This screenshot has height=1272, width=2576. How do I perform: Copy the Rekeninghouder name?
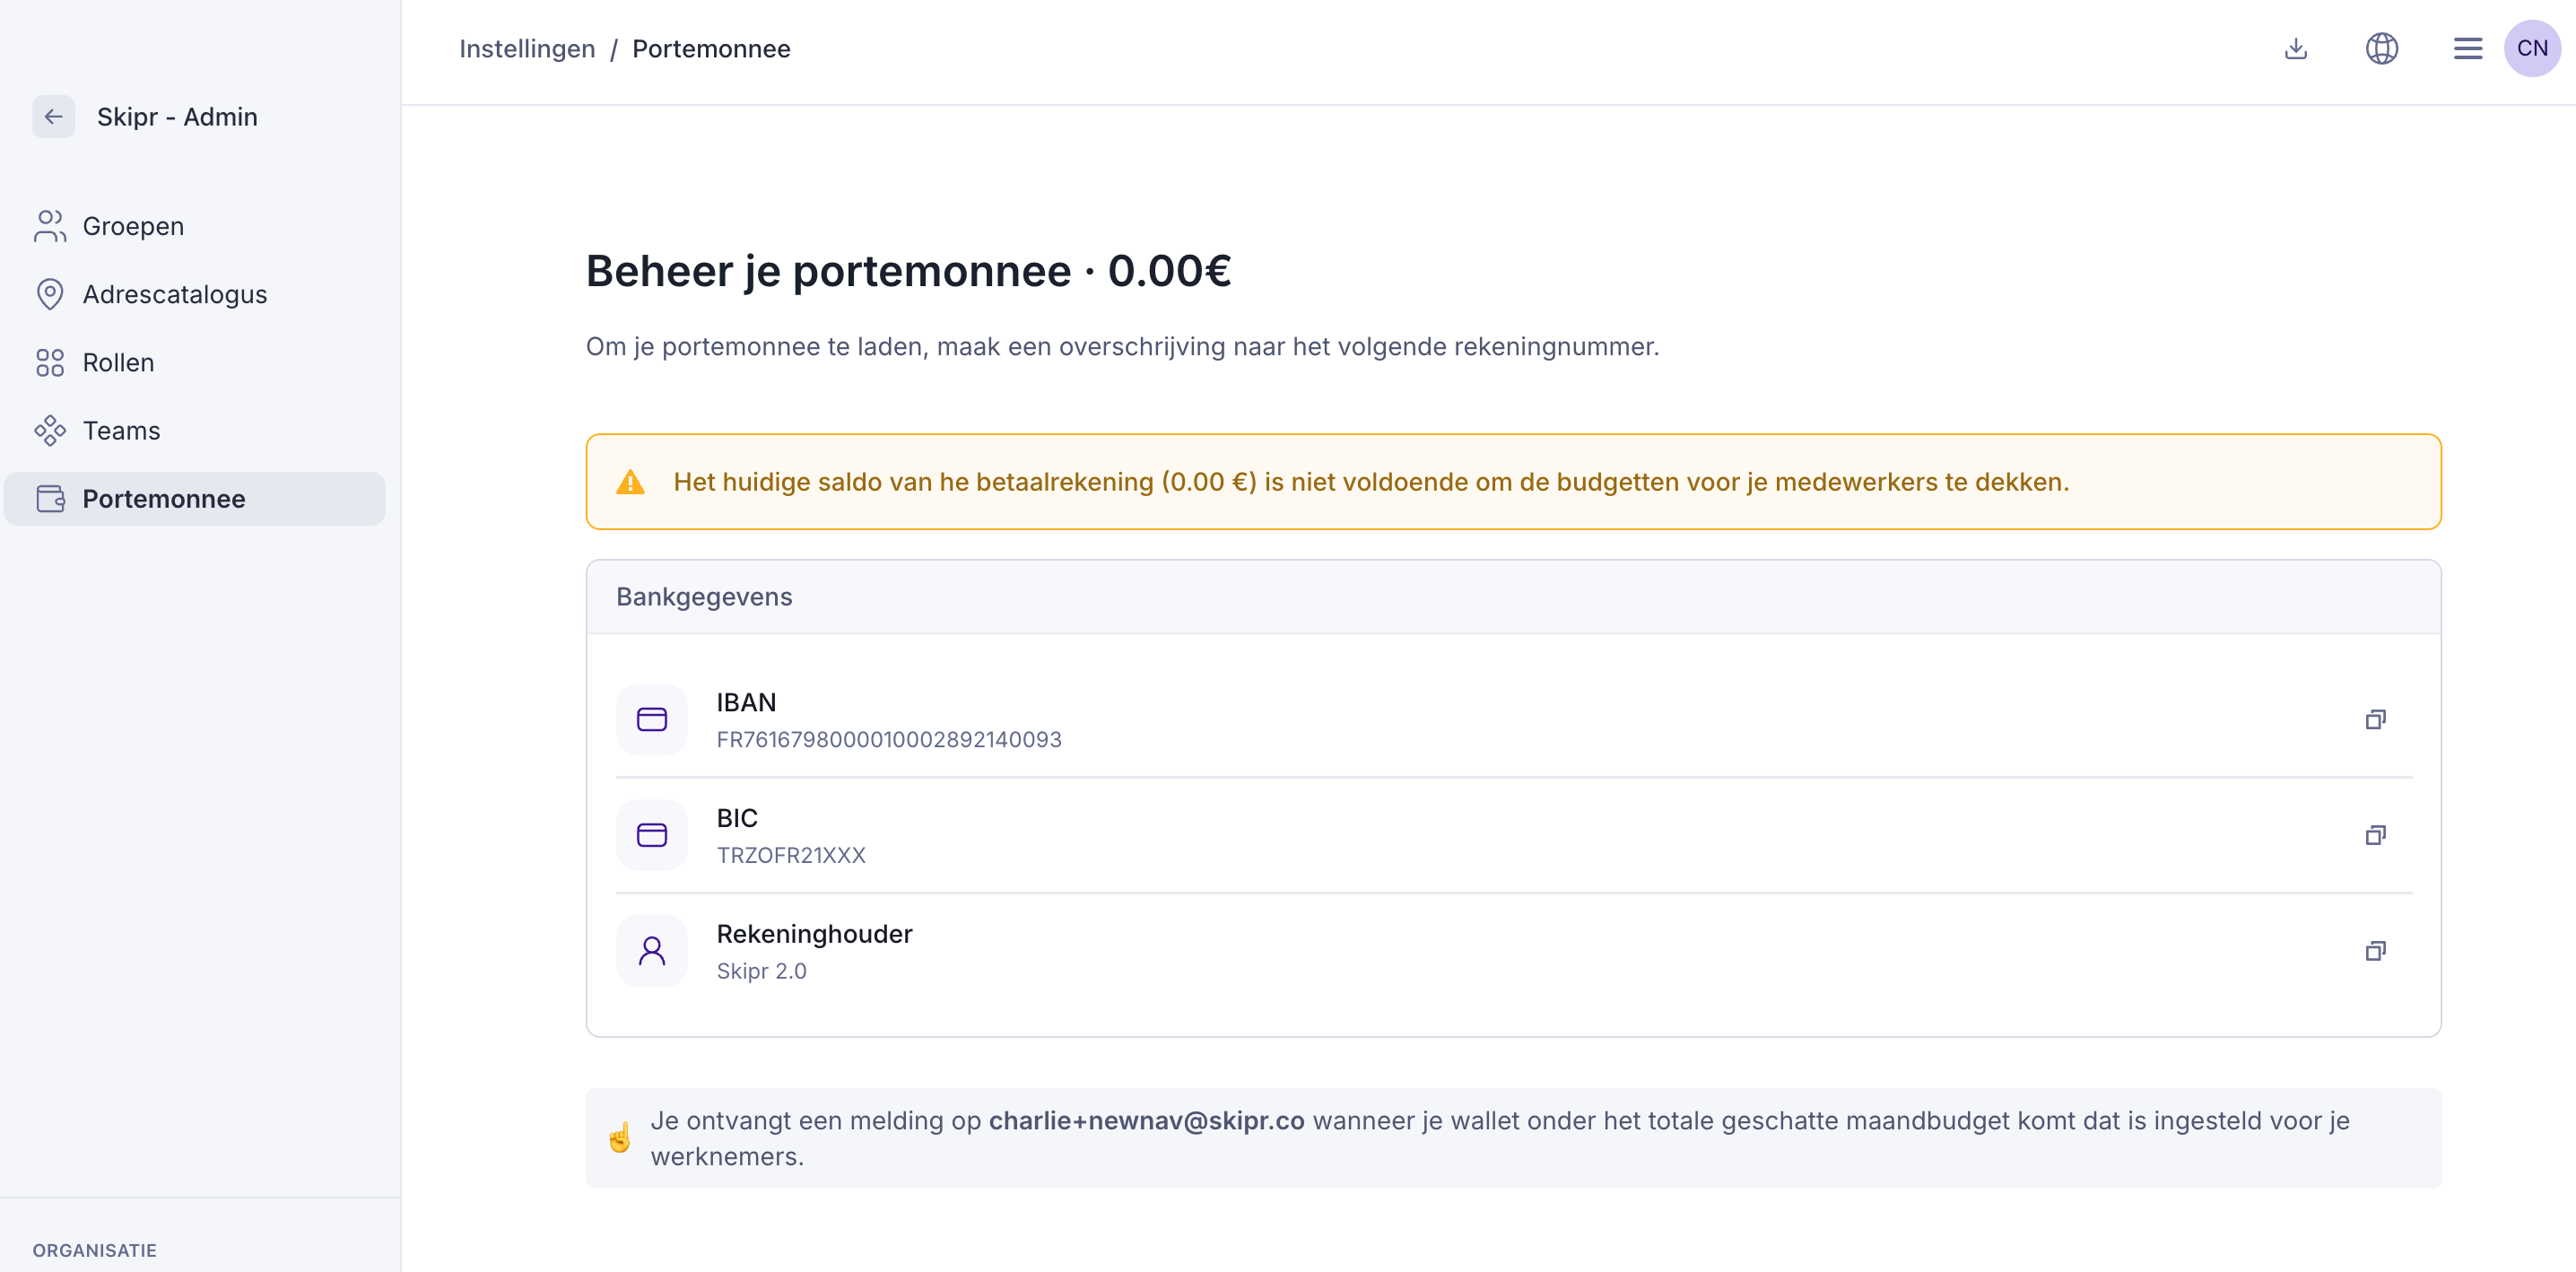point(2375,951)
